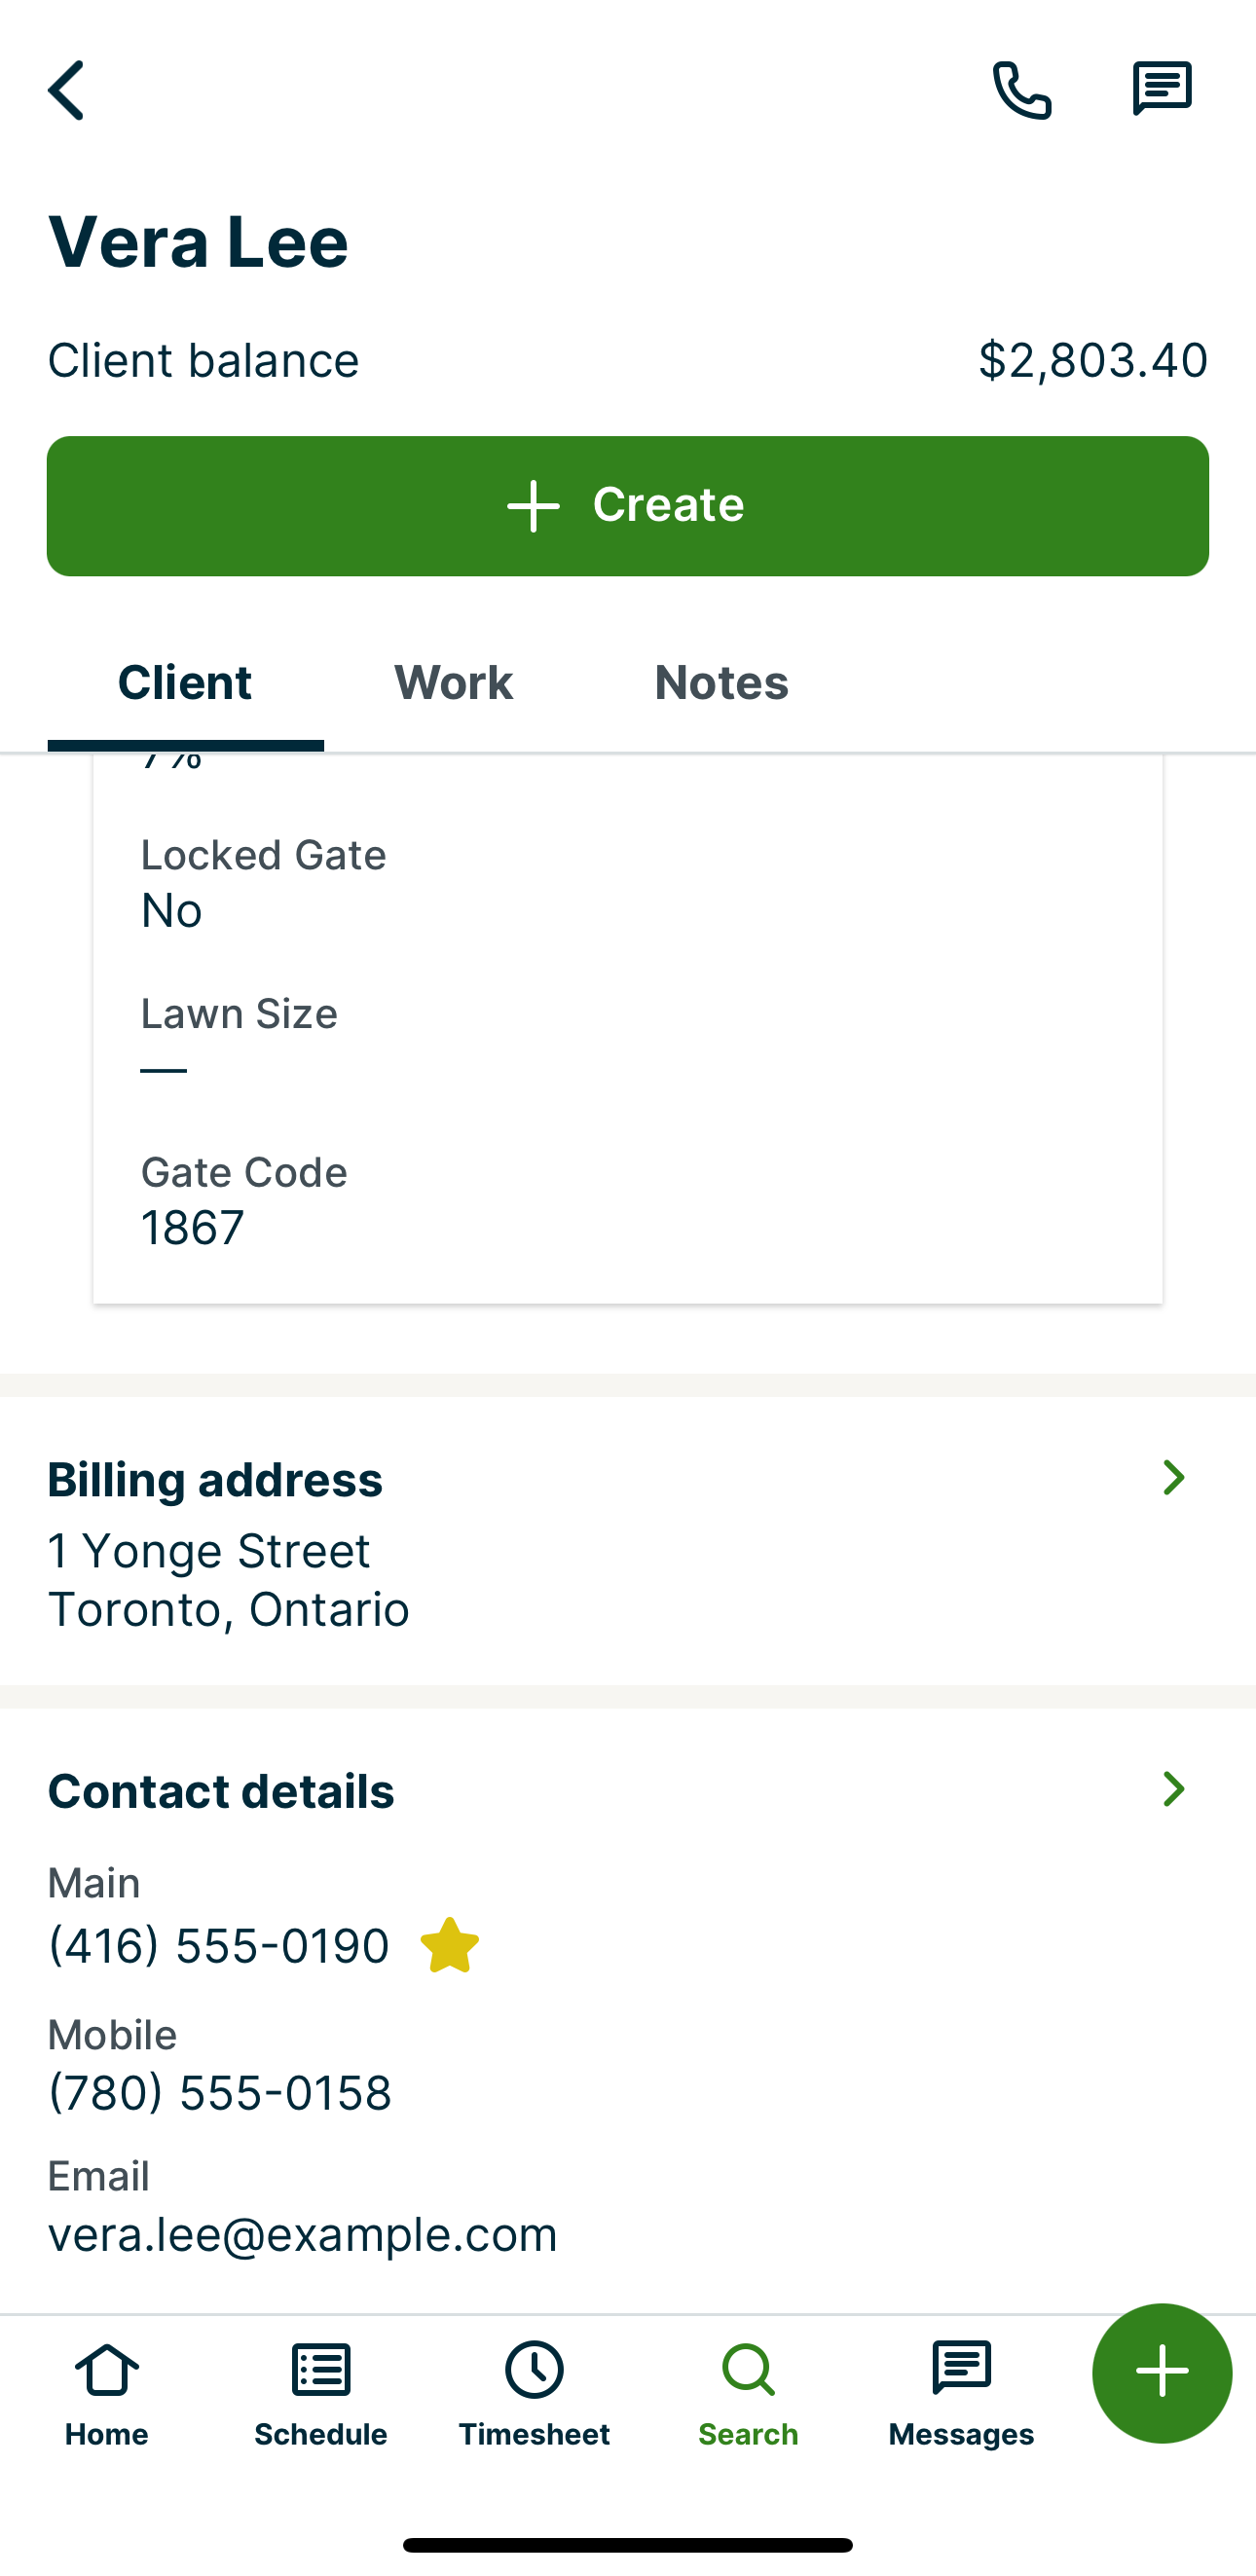Screen dimensions: 1256x2576
Task: Open Messages in bottom navigation
Action: click(x=961, y=2392)
